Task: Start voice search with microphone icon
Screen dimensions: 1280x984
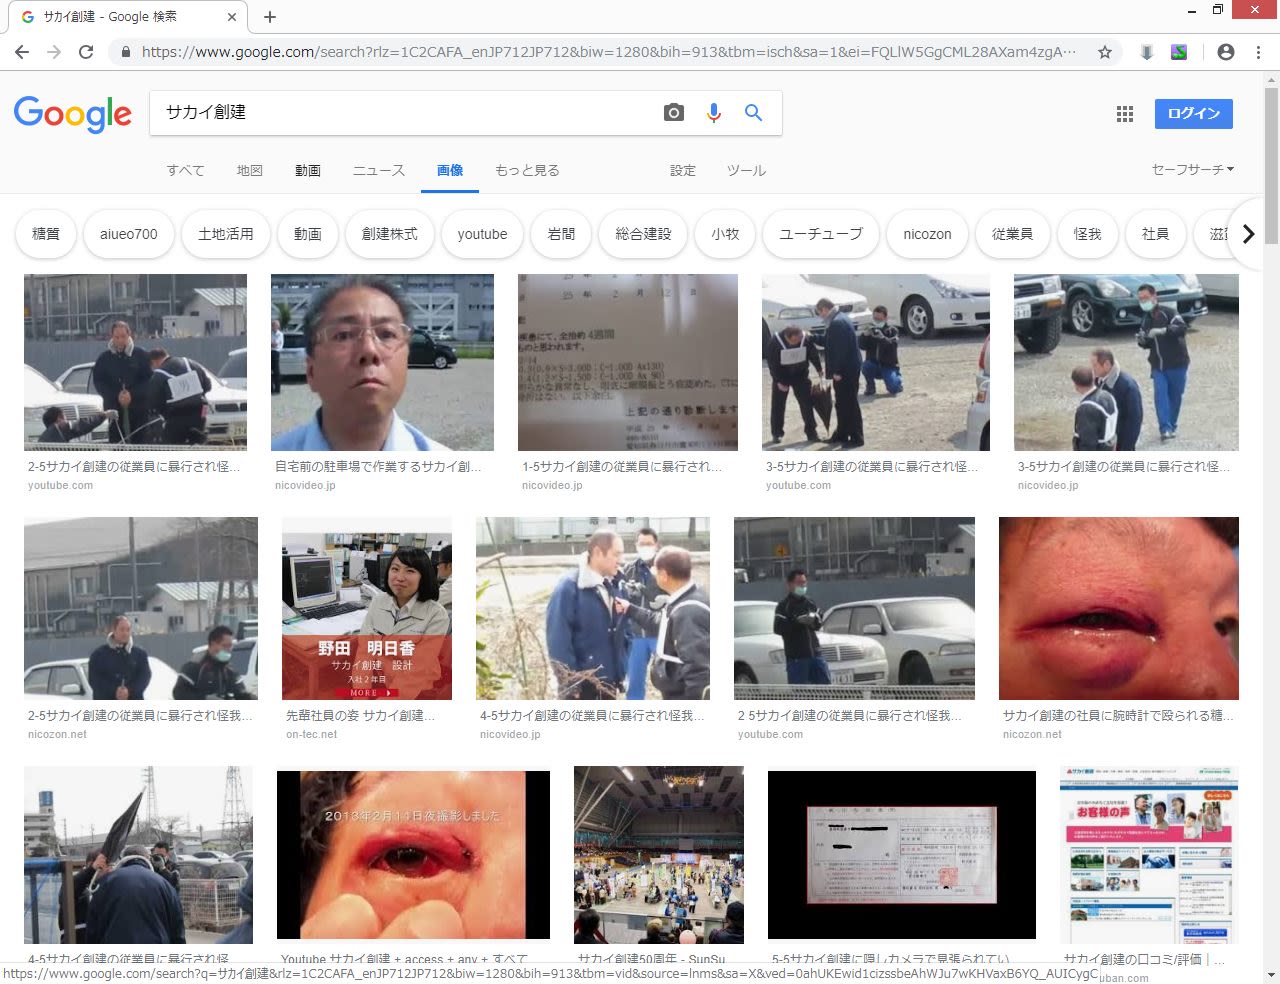Action: click(714, 113)
